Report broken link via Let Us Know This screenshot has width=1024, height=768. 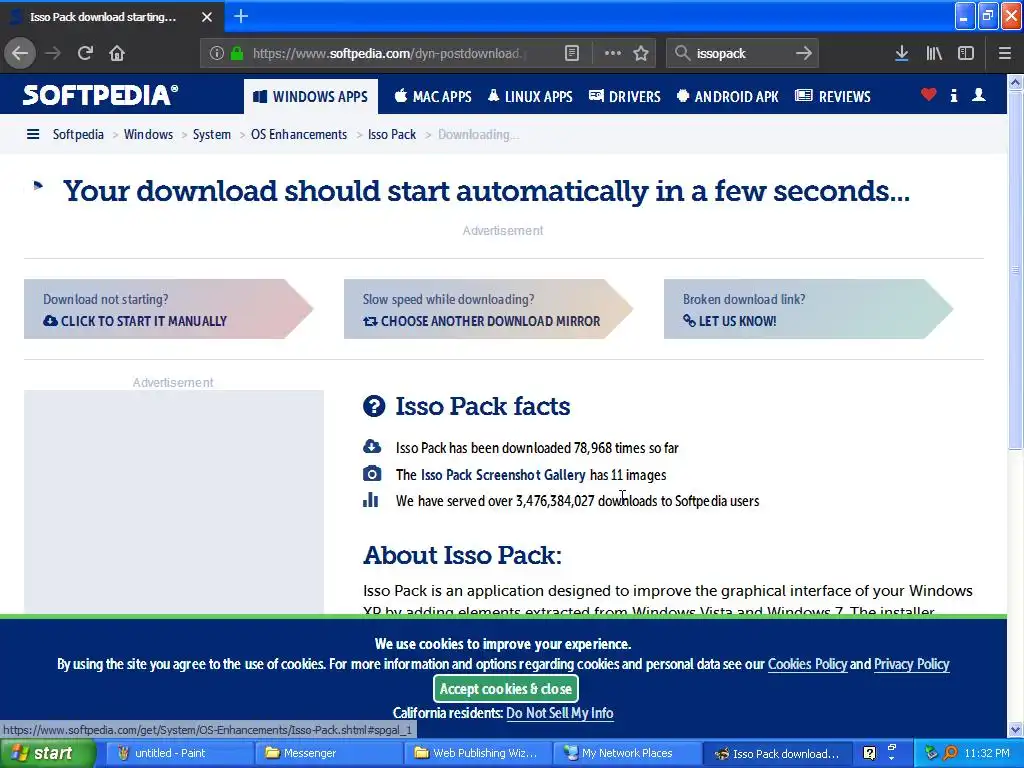808,309
